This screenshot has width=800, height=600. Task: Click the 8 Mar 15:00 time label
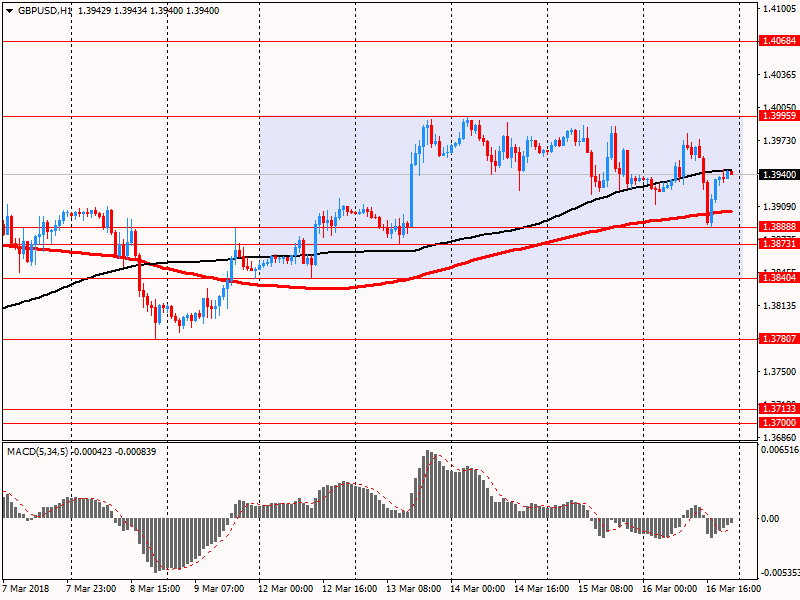click(158, 589)
